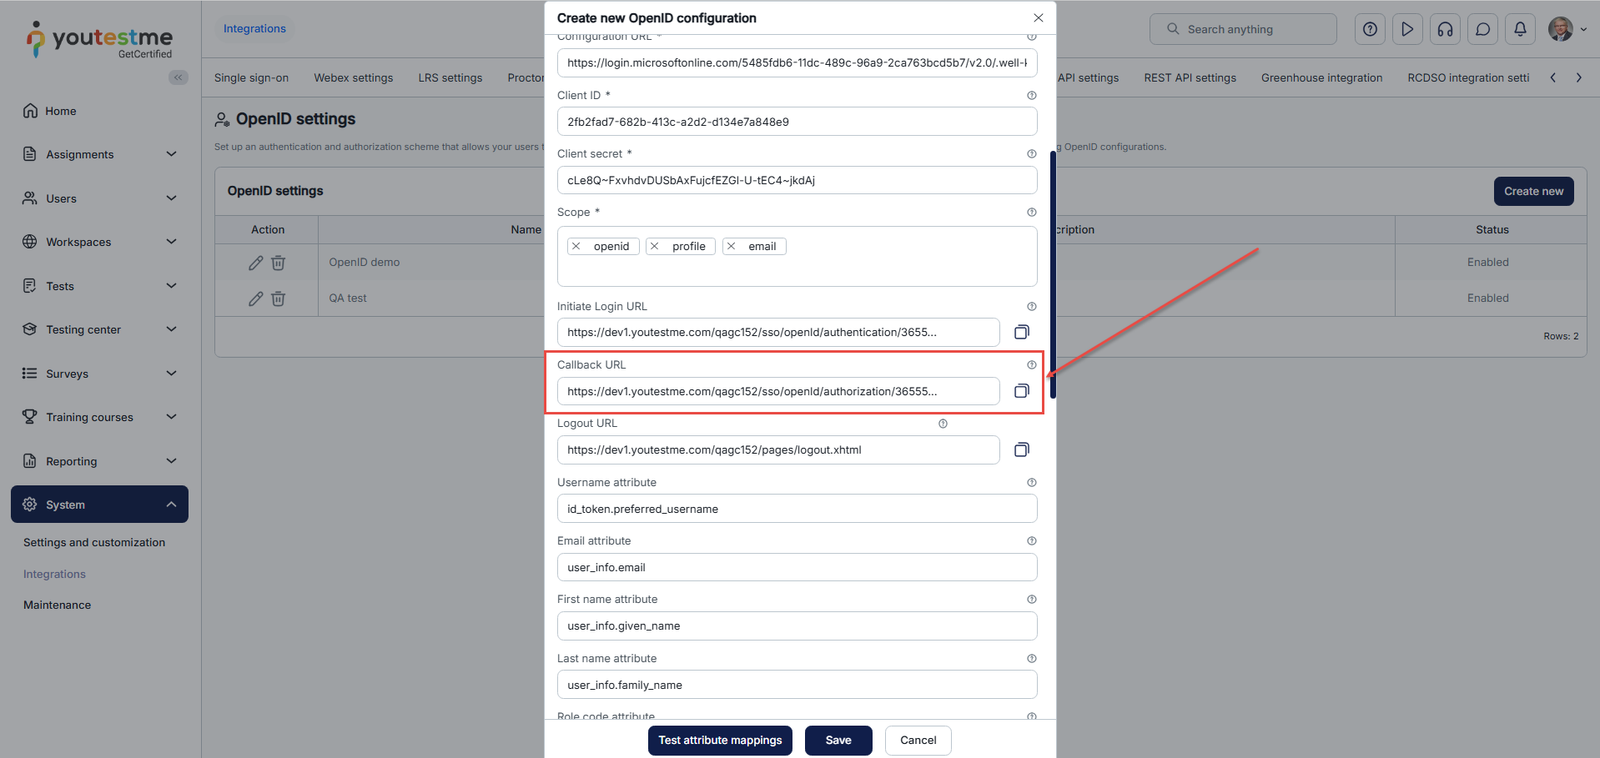
Task: Click info icon next to First name attribute
Action: coord(1032,599)
